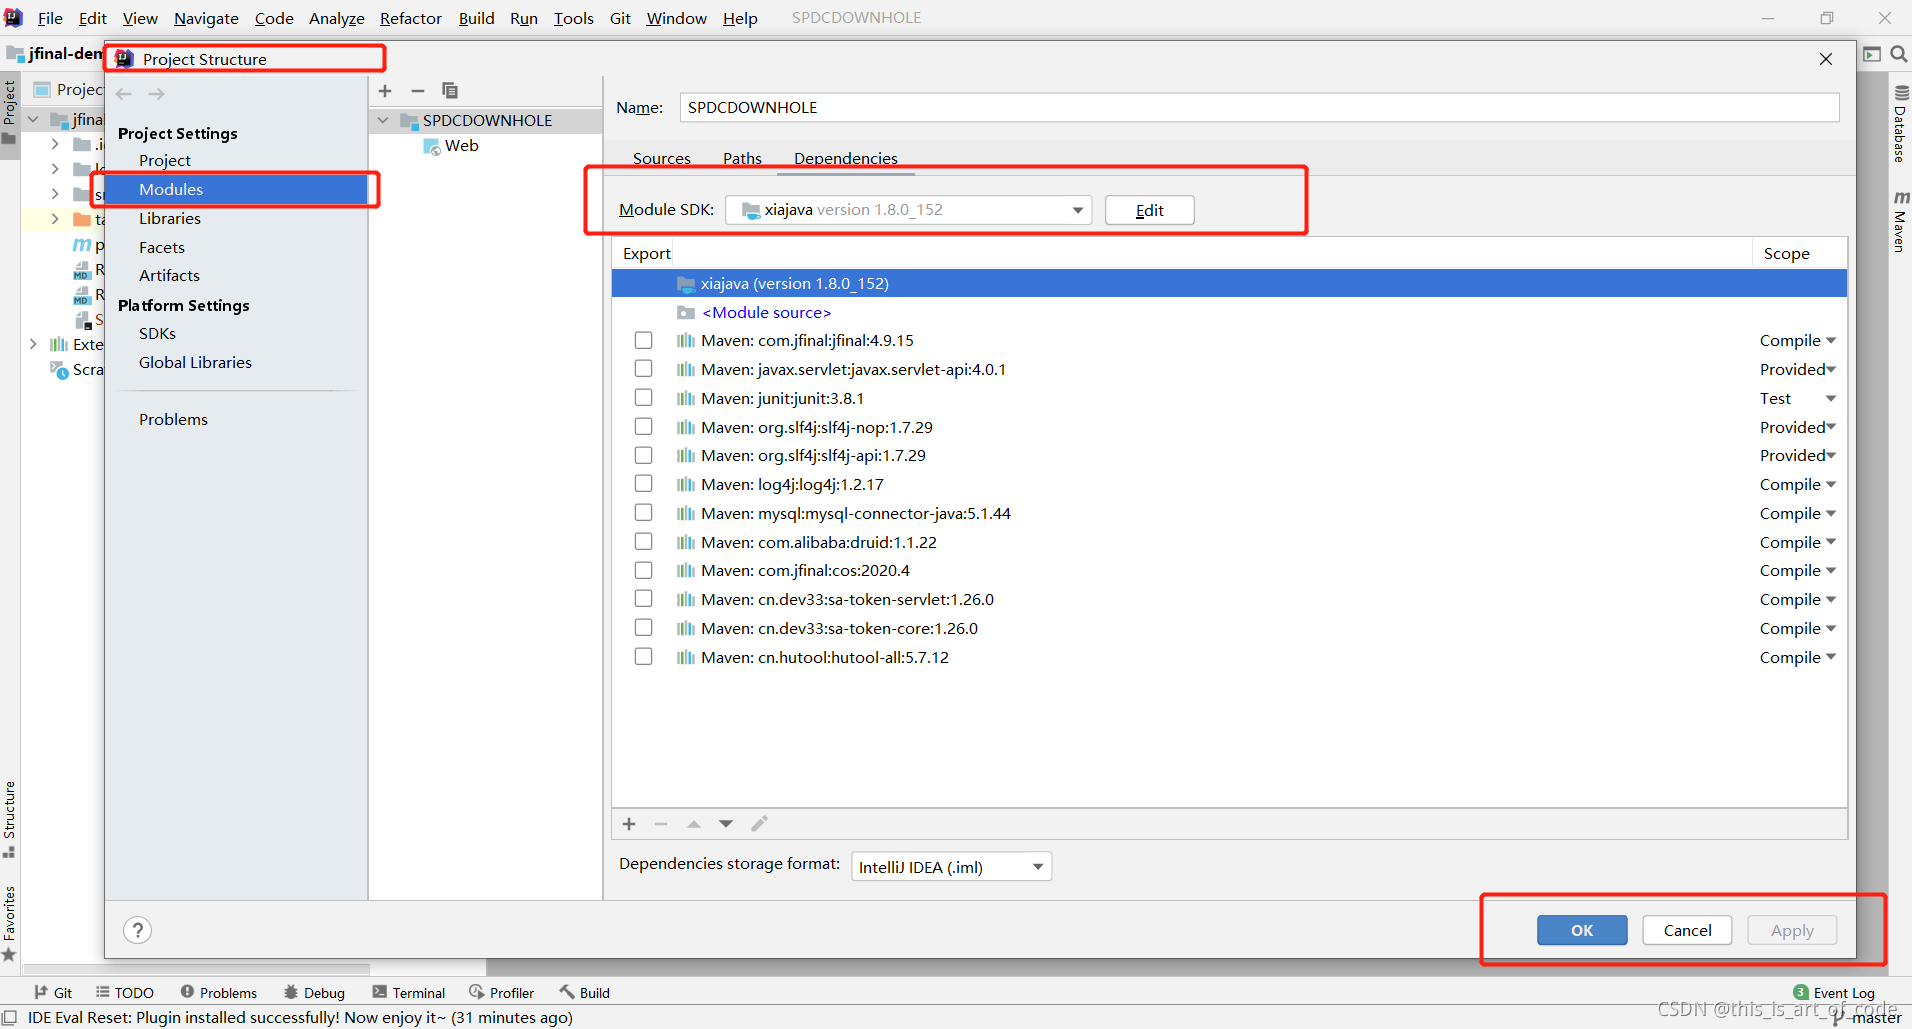Image resolution: width=1912 pixels, height=1029 pixels.
Task: Open the Maven tool window
Action: click(1900, 222)
